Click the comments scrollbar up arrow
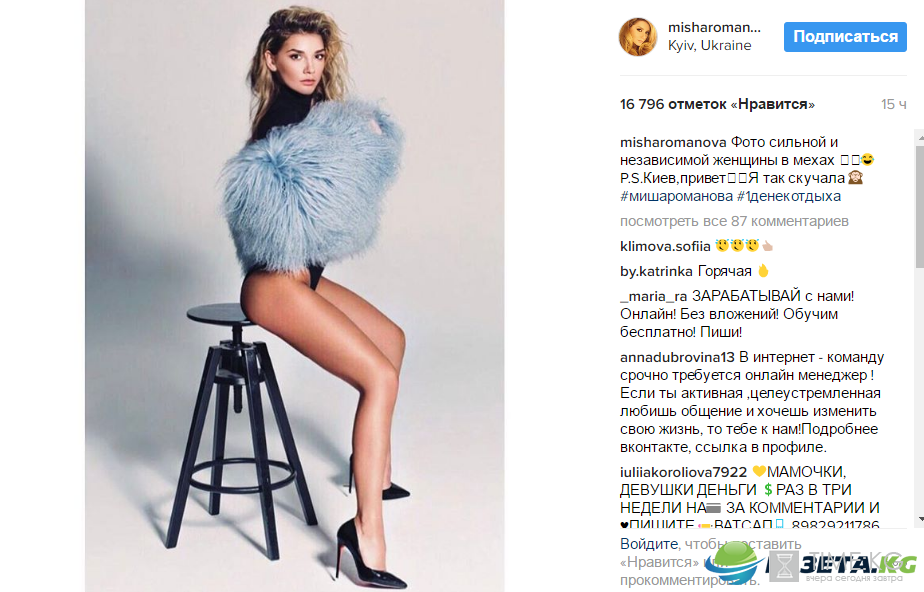The image size is (924, 592). (920, 137)
